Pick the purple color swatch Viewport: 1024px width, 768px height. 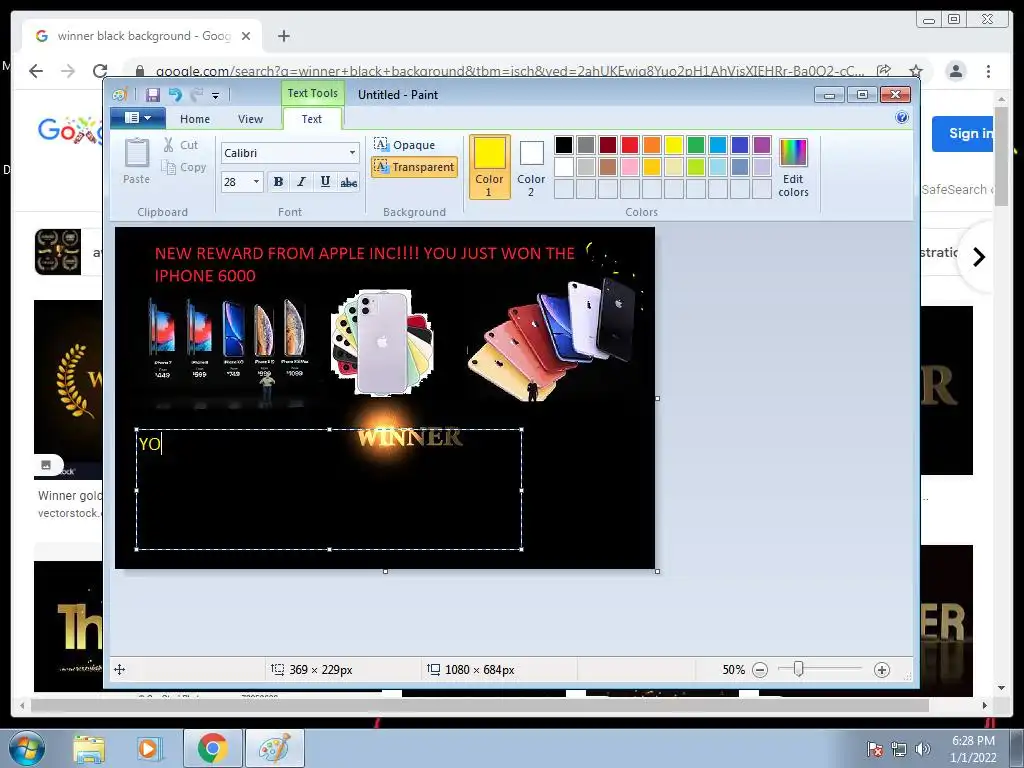pyautogui.click(x=761, y=145)
